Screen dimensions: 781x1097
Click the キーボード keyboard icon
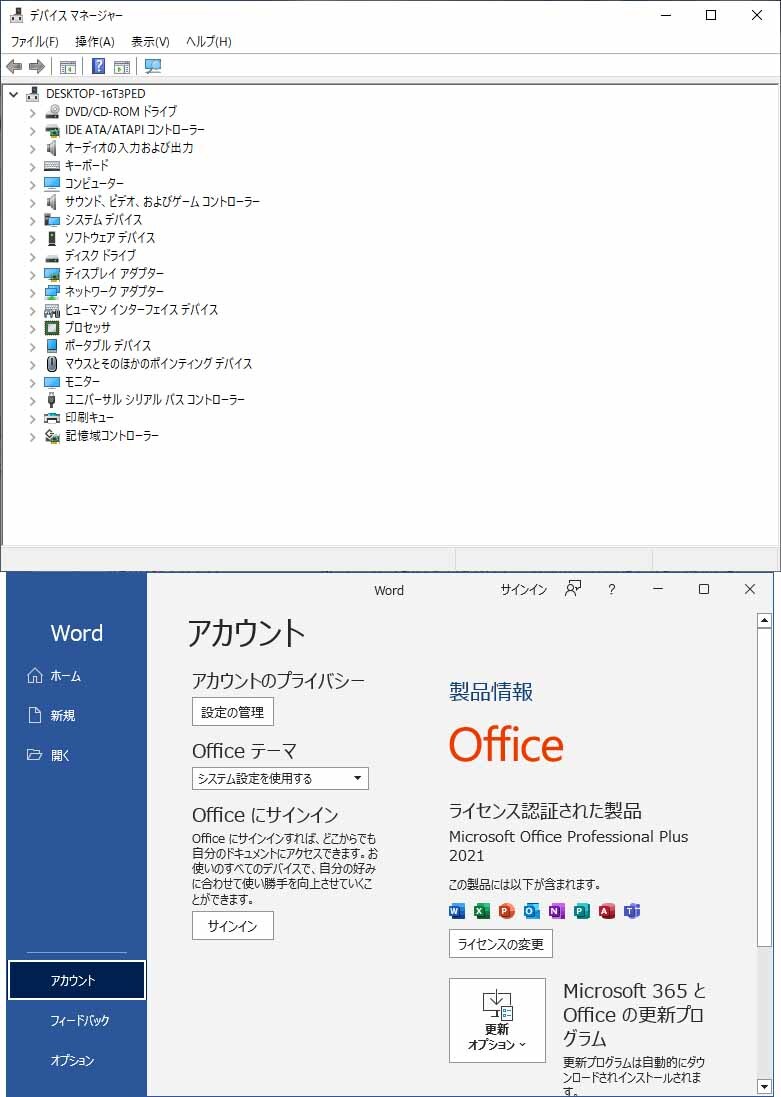[x=52, y=166]
